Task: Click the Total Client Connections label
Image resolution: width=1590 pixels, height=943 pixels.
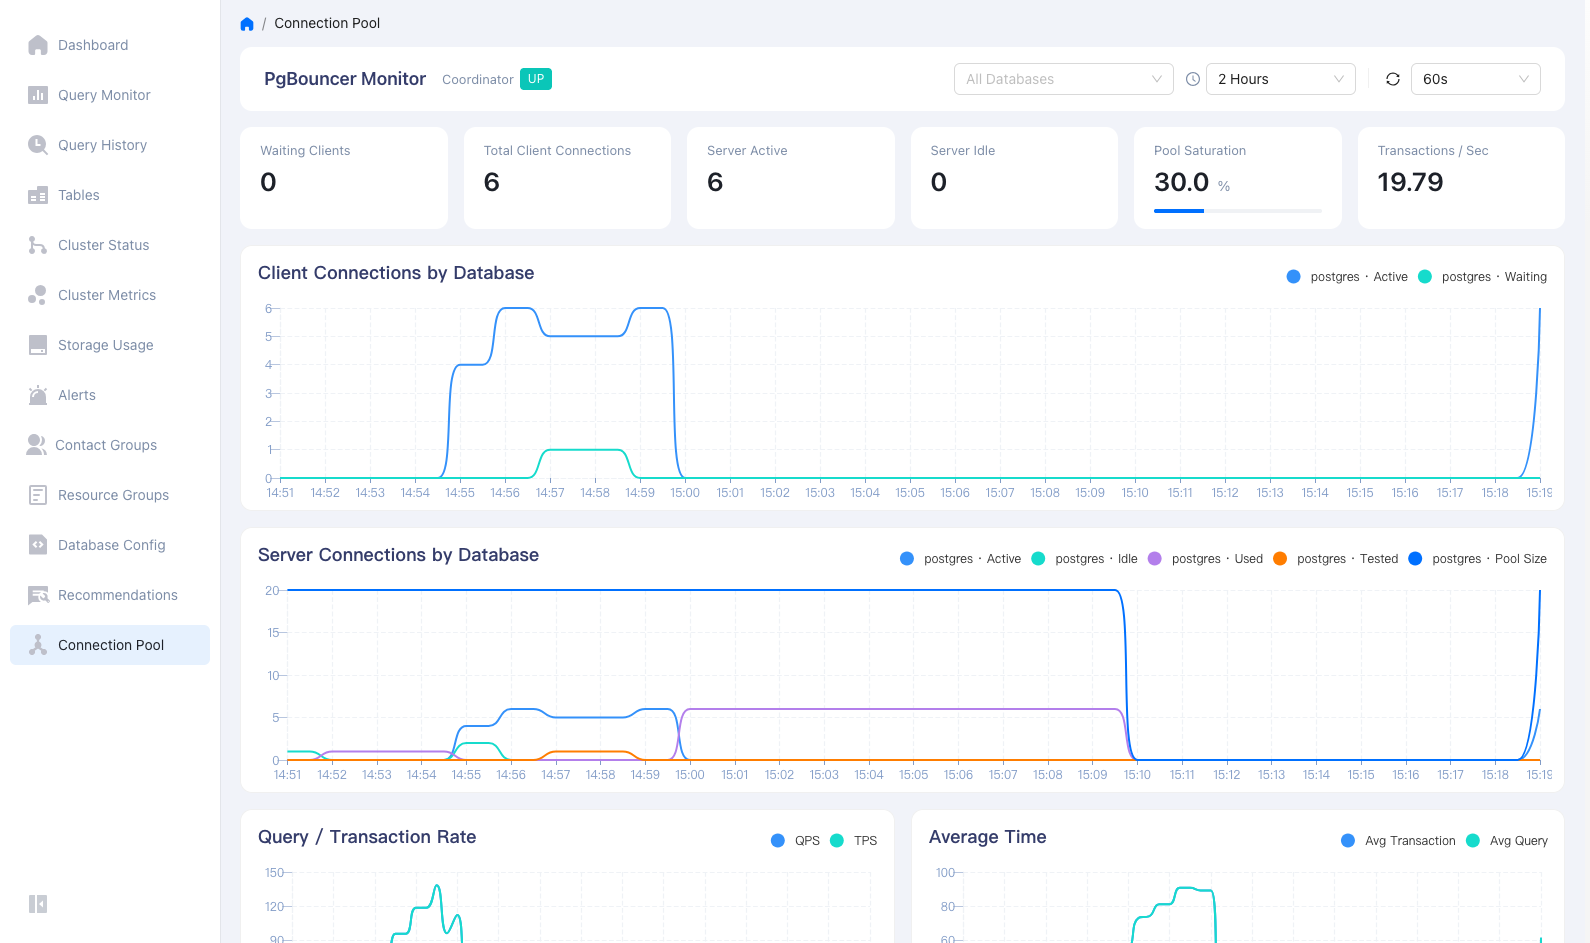Action: click(557, 151)
